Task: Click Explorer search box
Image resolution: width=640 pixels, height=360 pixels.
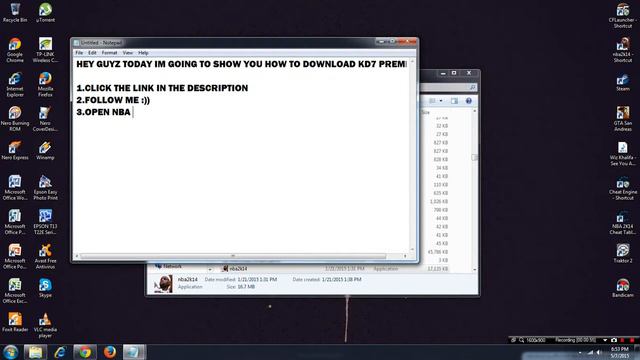Action: click(x=448, y=87)
